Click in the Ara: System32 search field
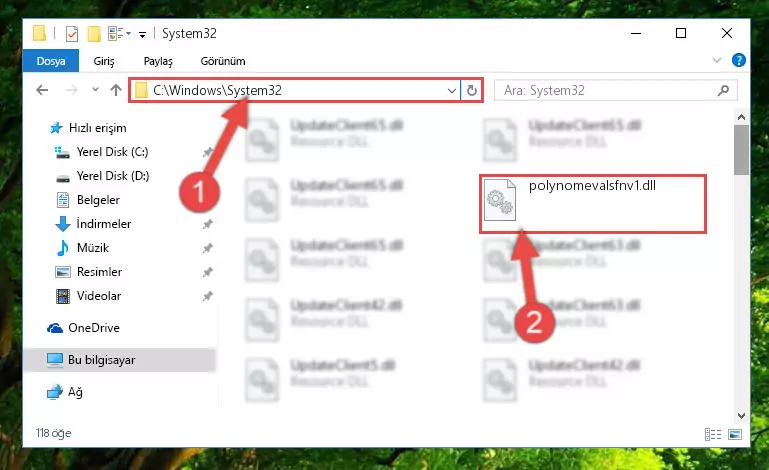 (608, 90)
